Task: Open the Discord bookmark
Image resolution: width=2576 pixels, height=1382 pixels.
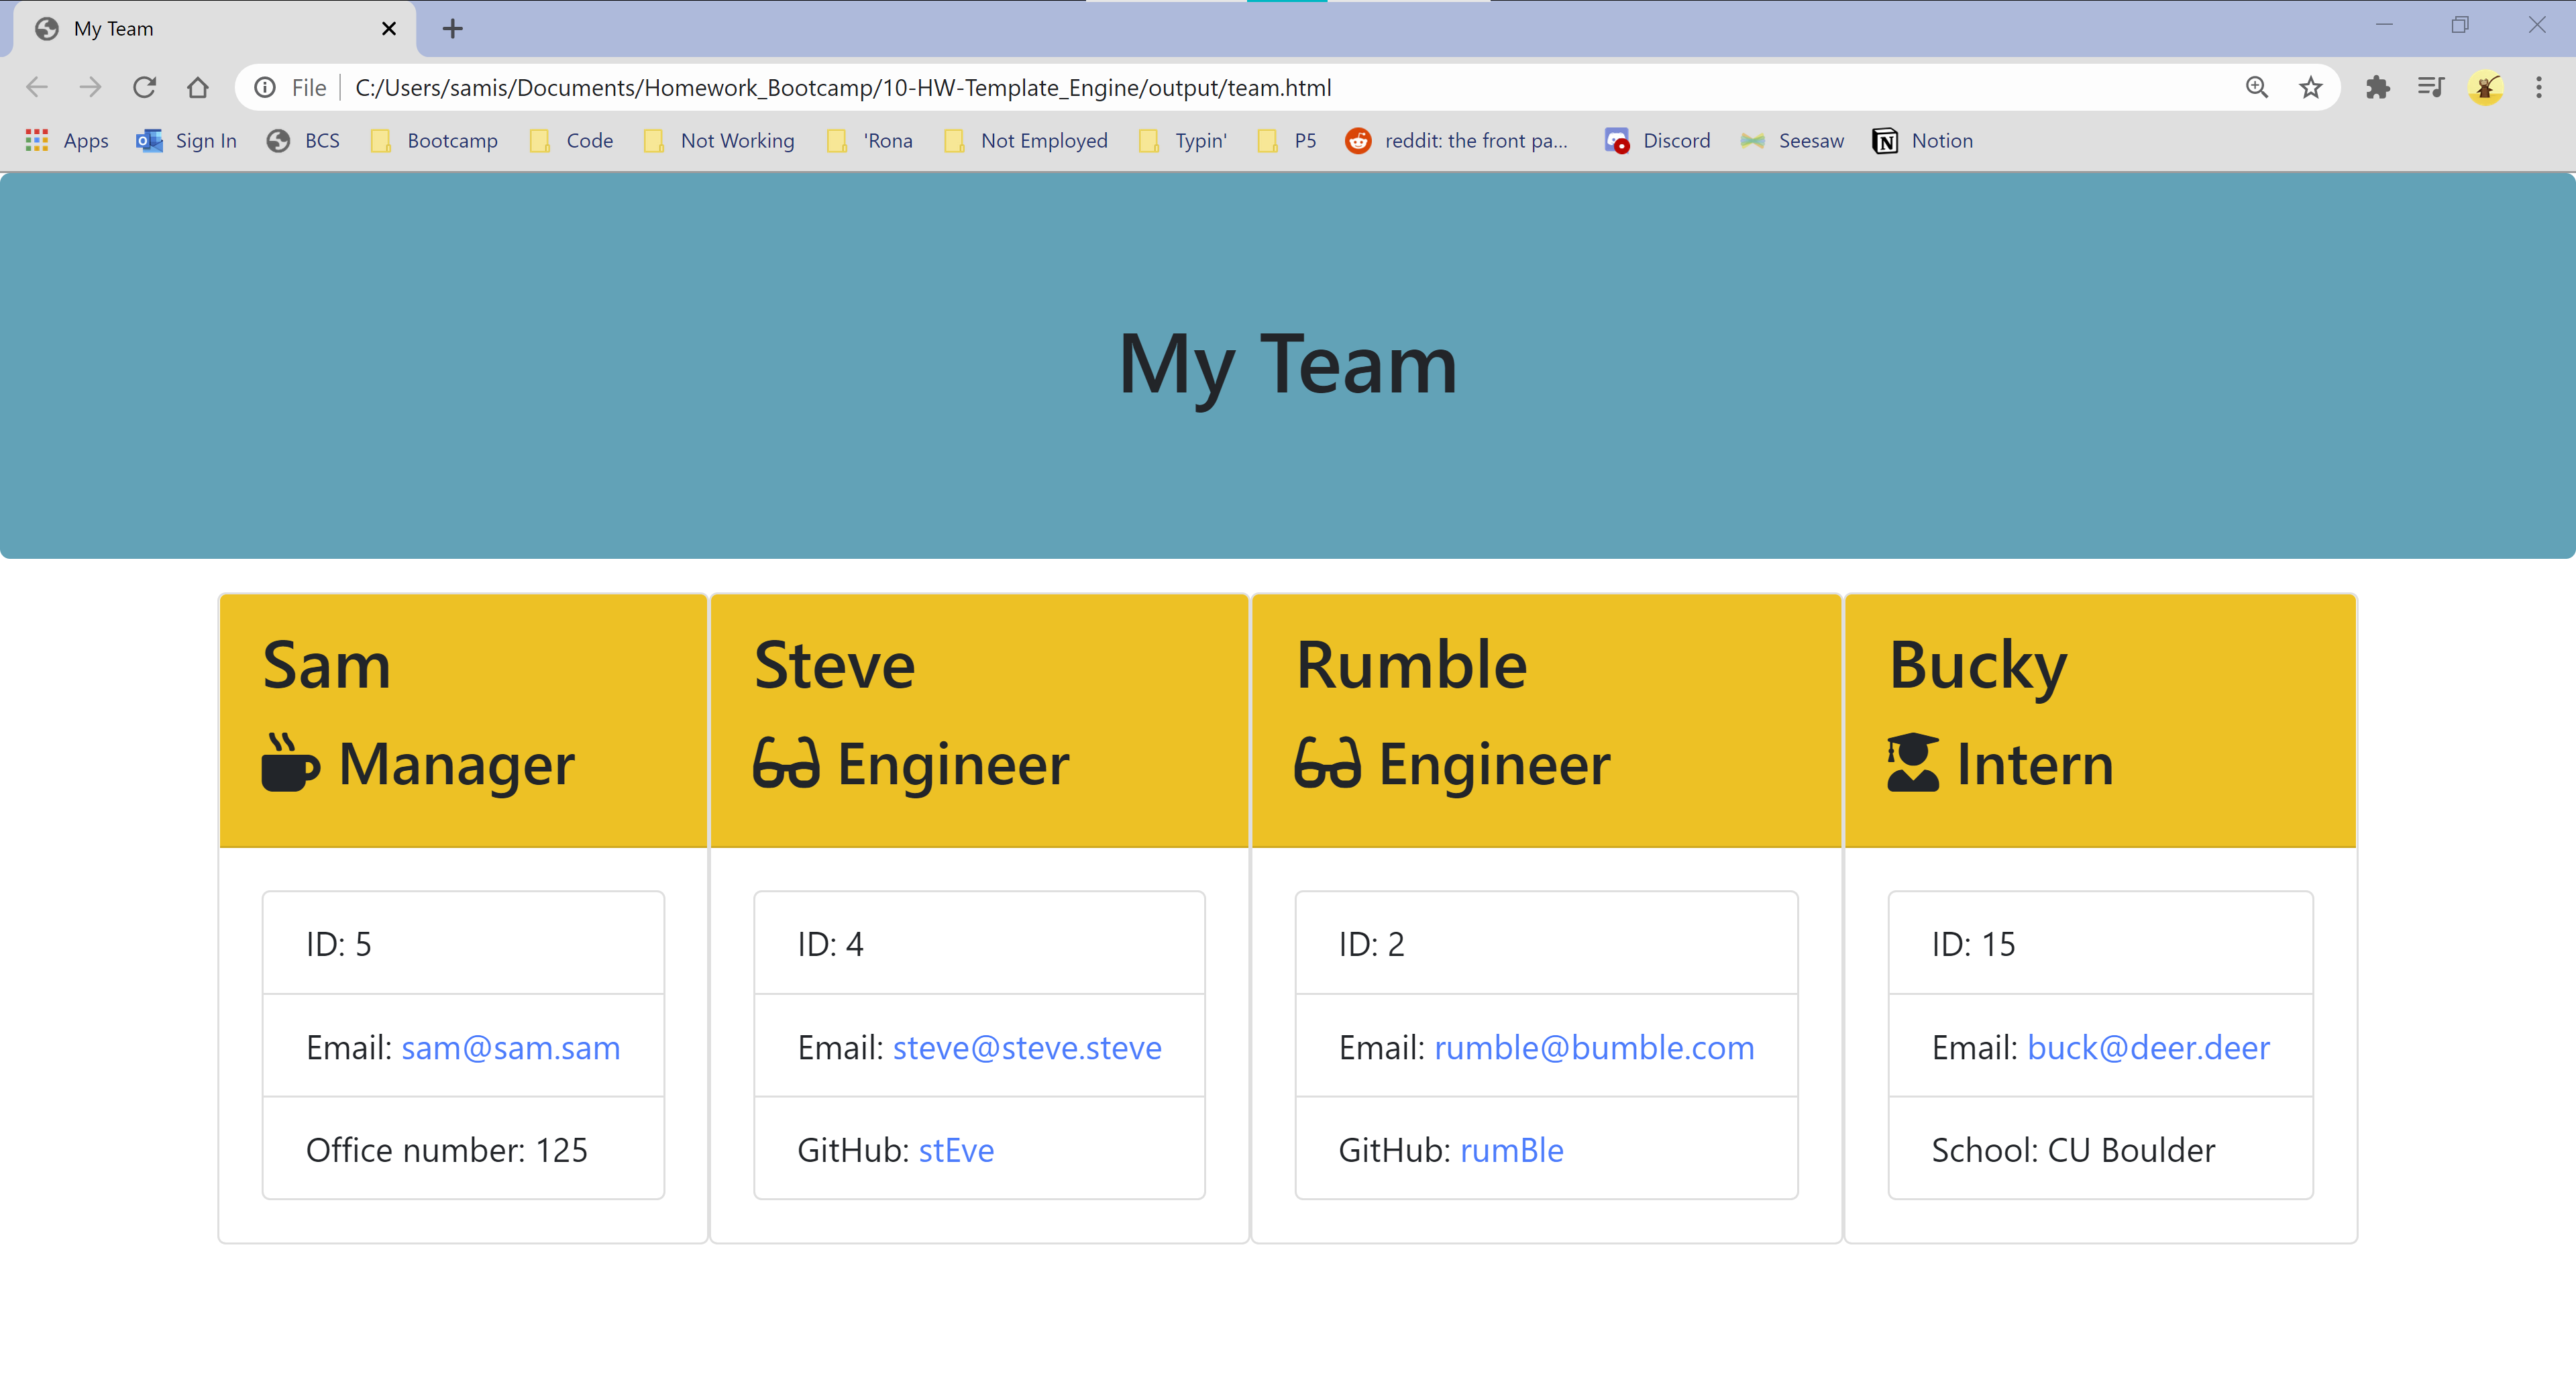Action: tap(1657, 141)
